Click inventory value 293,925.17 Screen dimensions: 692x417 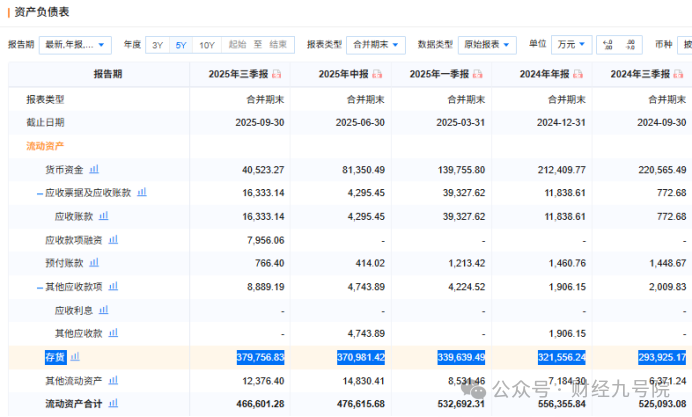[x=662, y=357]
